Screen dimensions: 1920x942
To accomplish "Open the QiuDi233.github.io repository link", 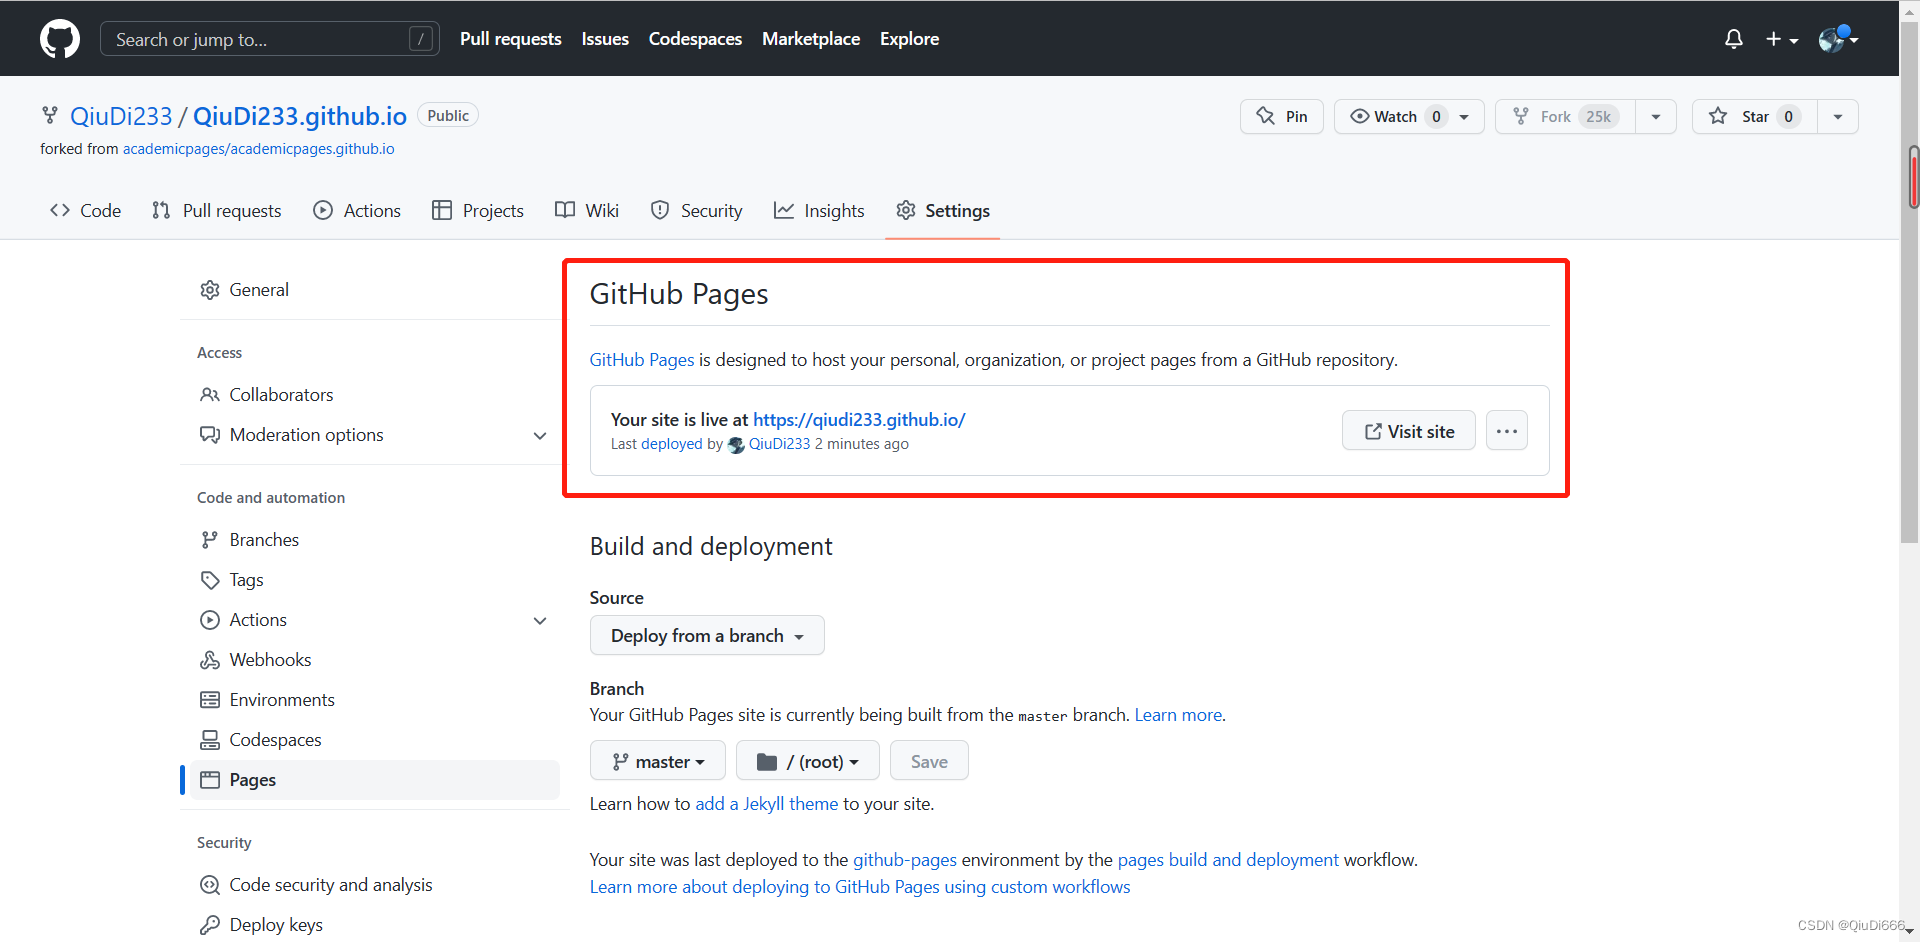I will click(x=300, y=116).
